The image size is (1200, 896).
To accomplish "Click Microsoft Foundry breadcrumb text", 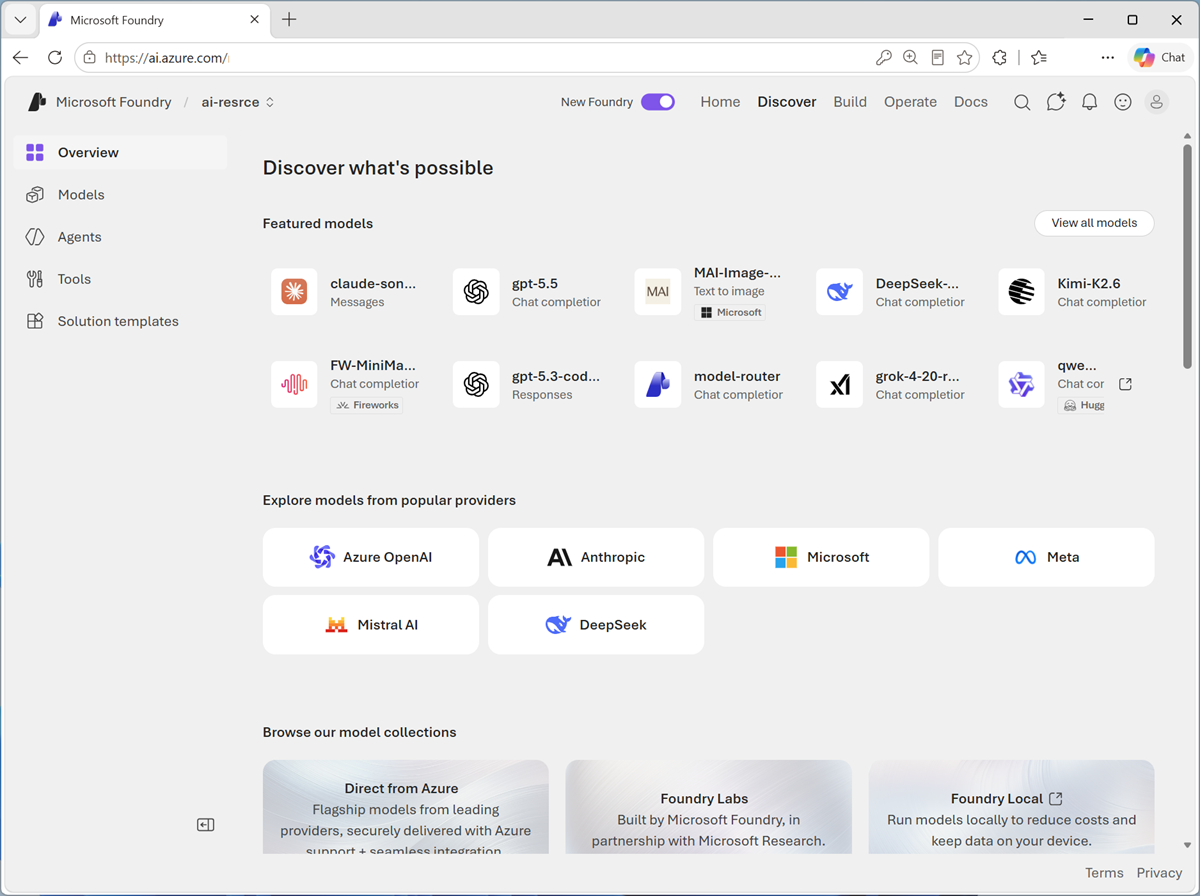I will point(113,102).
